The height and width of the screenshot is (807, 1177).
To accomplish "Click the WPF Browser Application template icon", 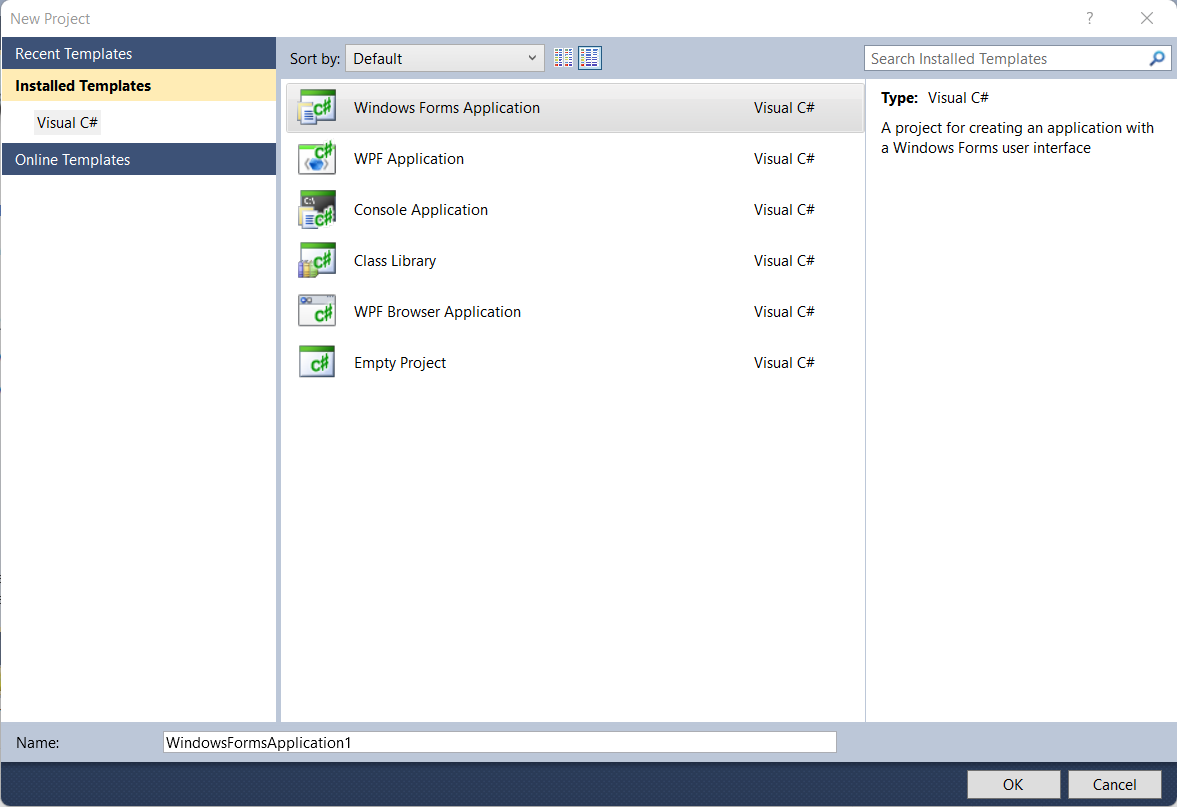I will 317,312.
